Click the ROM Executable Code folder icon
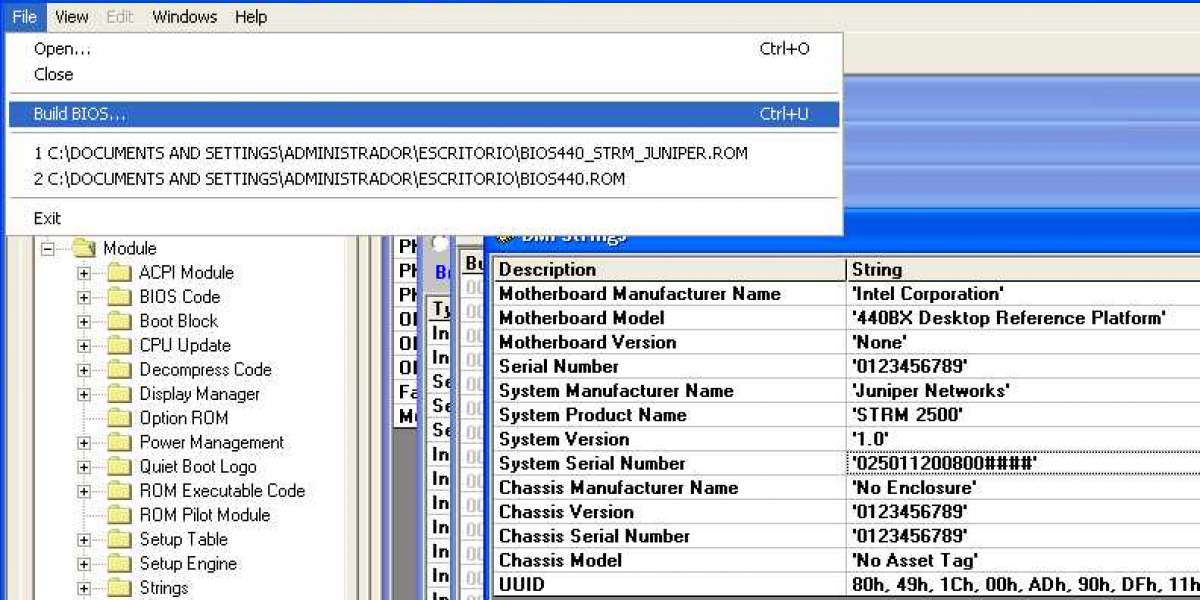Image resolution: width=1200 pixels, height=600 pixels. pyautogui.click(x=120, y=490)
